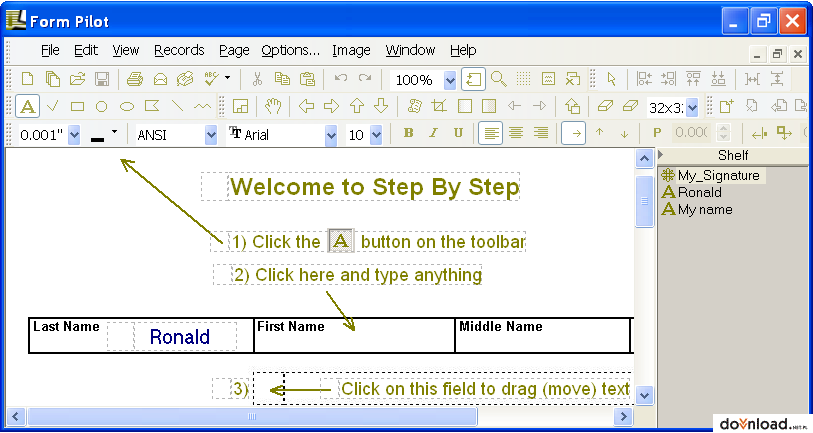Toggle Bold formatting
This screenshot has height=433, width=813.
click(x=409, y=133)
